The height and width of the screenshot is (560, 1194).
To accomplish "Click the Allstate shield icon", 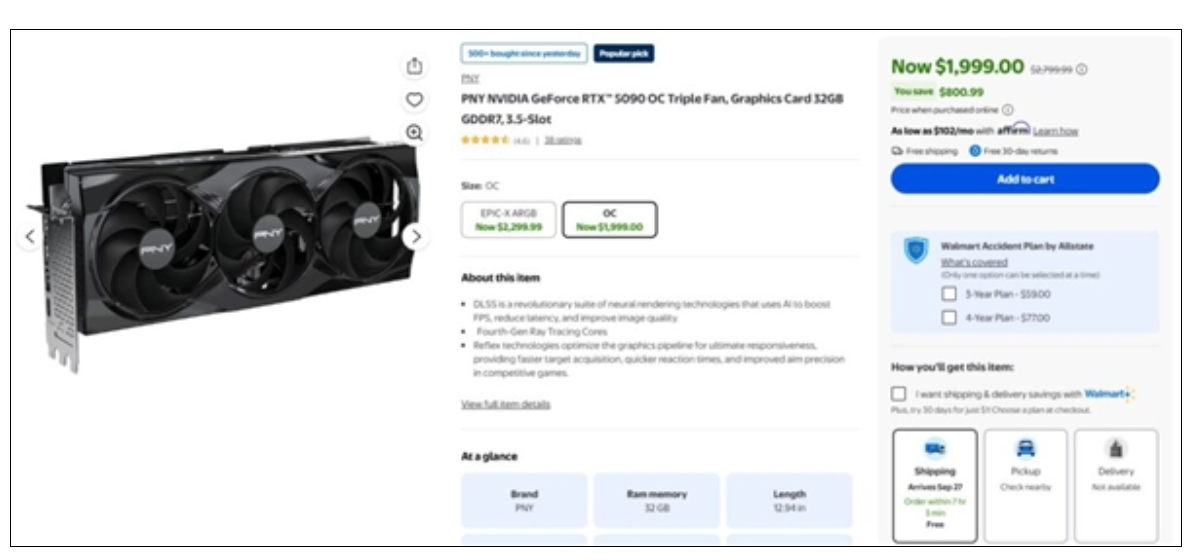I will point(915,250).
